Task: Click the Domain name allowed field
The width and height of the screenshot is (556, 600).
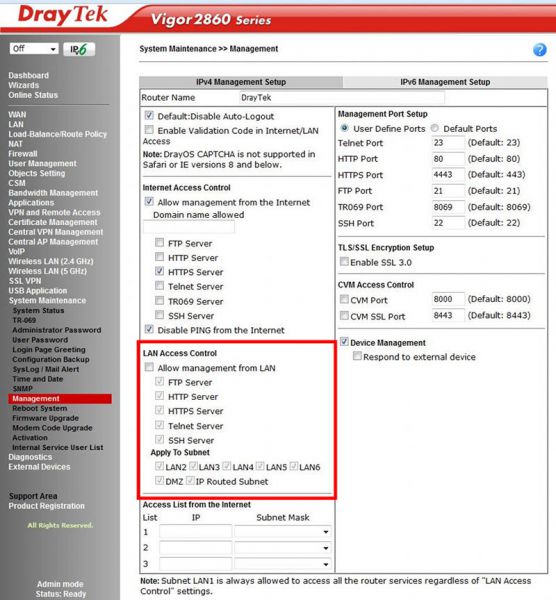Action: [x=189, y=227]
